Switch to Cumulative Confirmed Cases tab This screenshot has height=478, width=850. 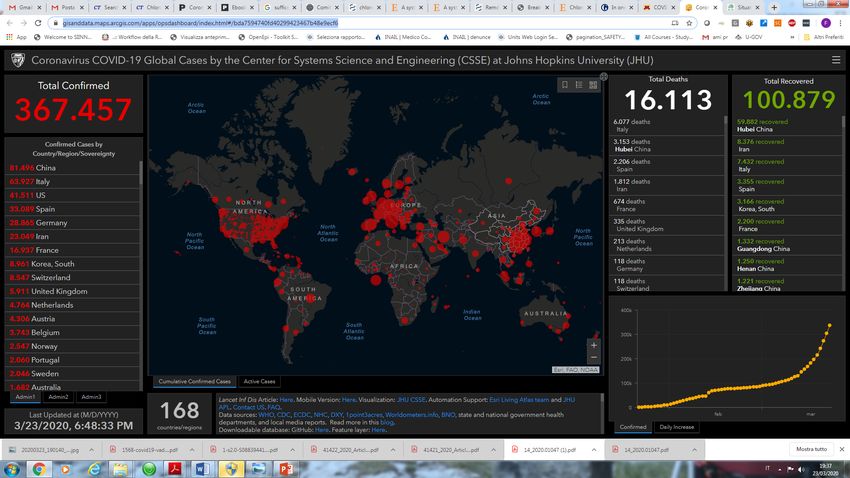click(x=195, y=382)
